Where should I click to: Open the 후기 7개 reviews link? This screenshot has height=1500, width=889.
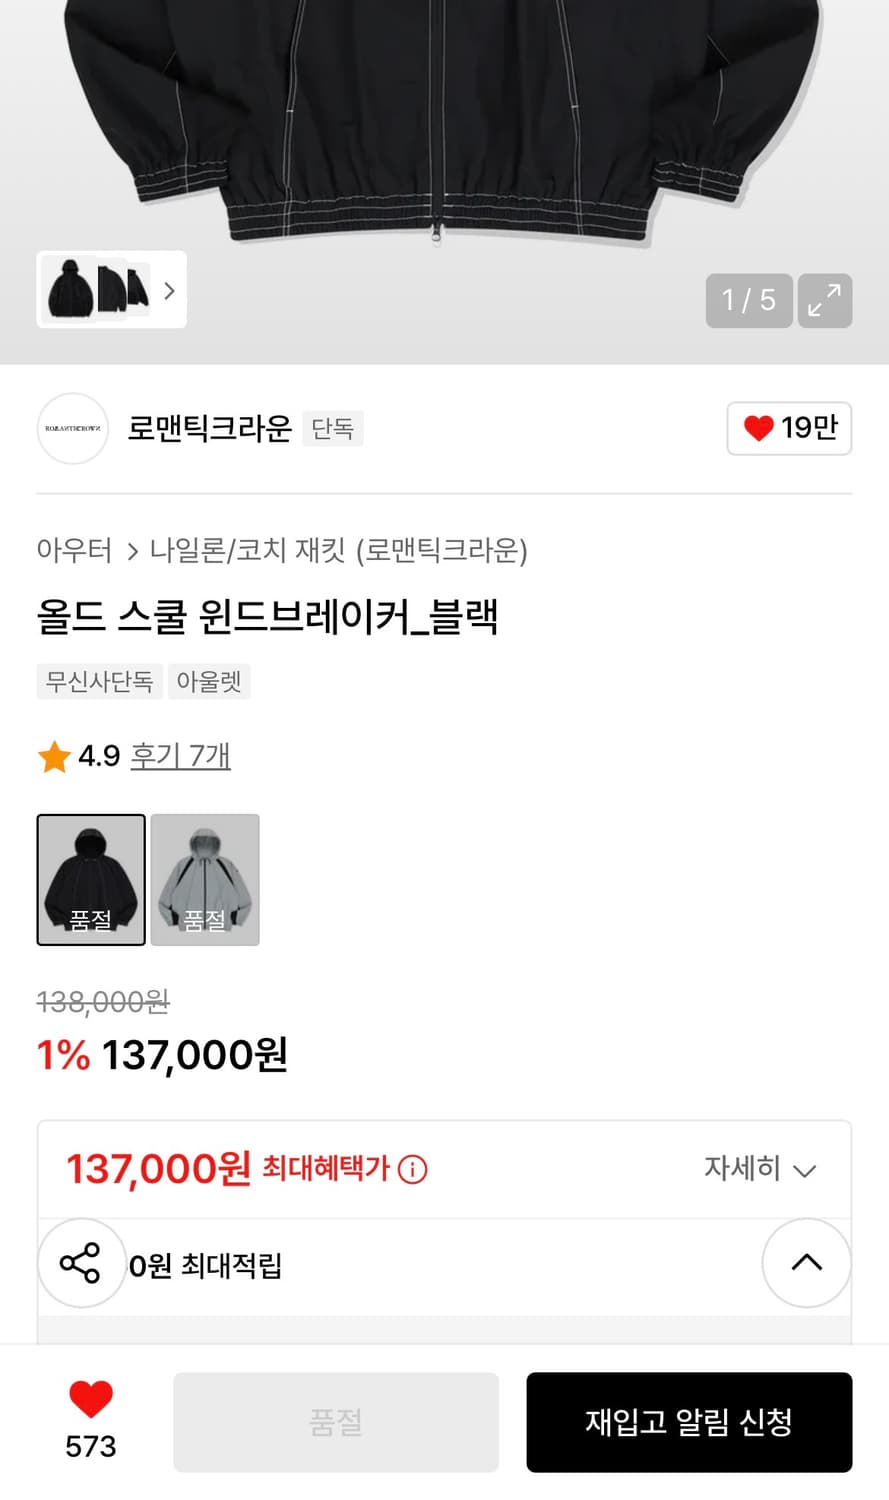coord(180,756)
